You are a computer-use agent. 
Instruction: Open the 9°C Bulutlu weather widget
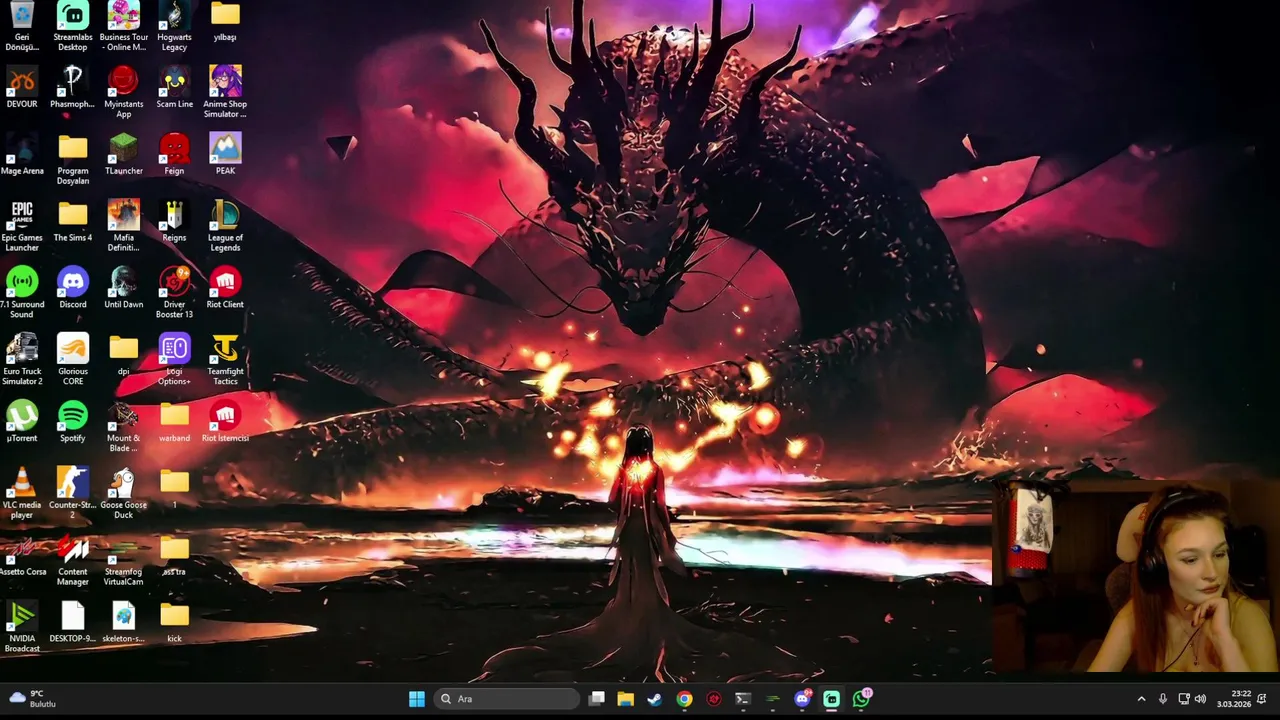pyautogui.click(x=32, y=699)
